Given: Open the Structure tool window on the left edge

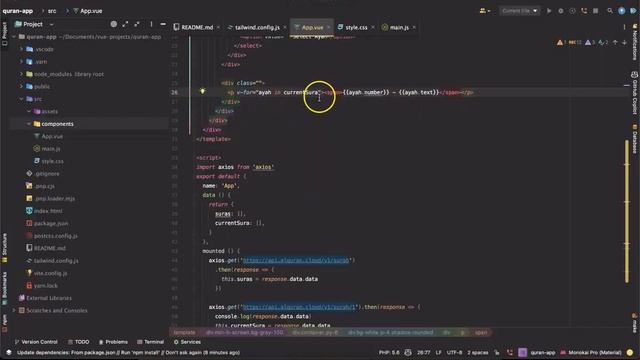Looking at the screenshot, I should tap(4, 248).
